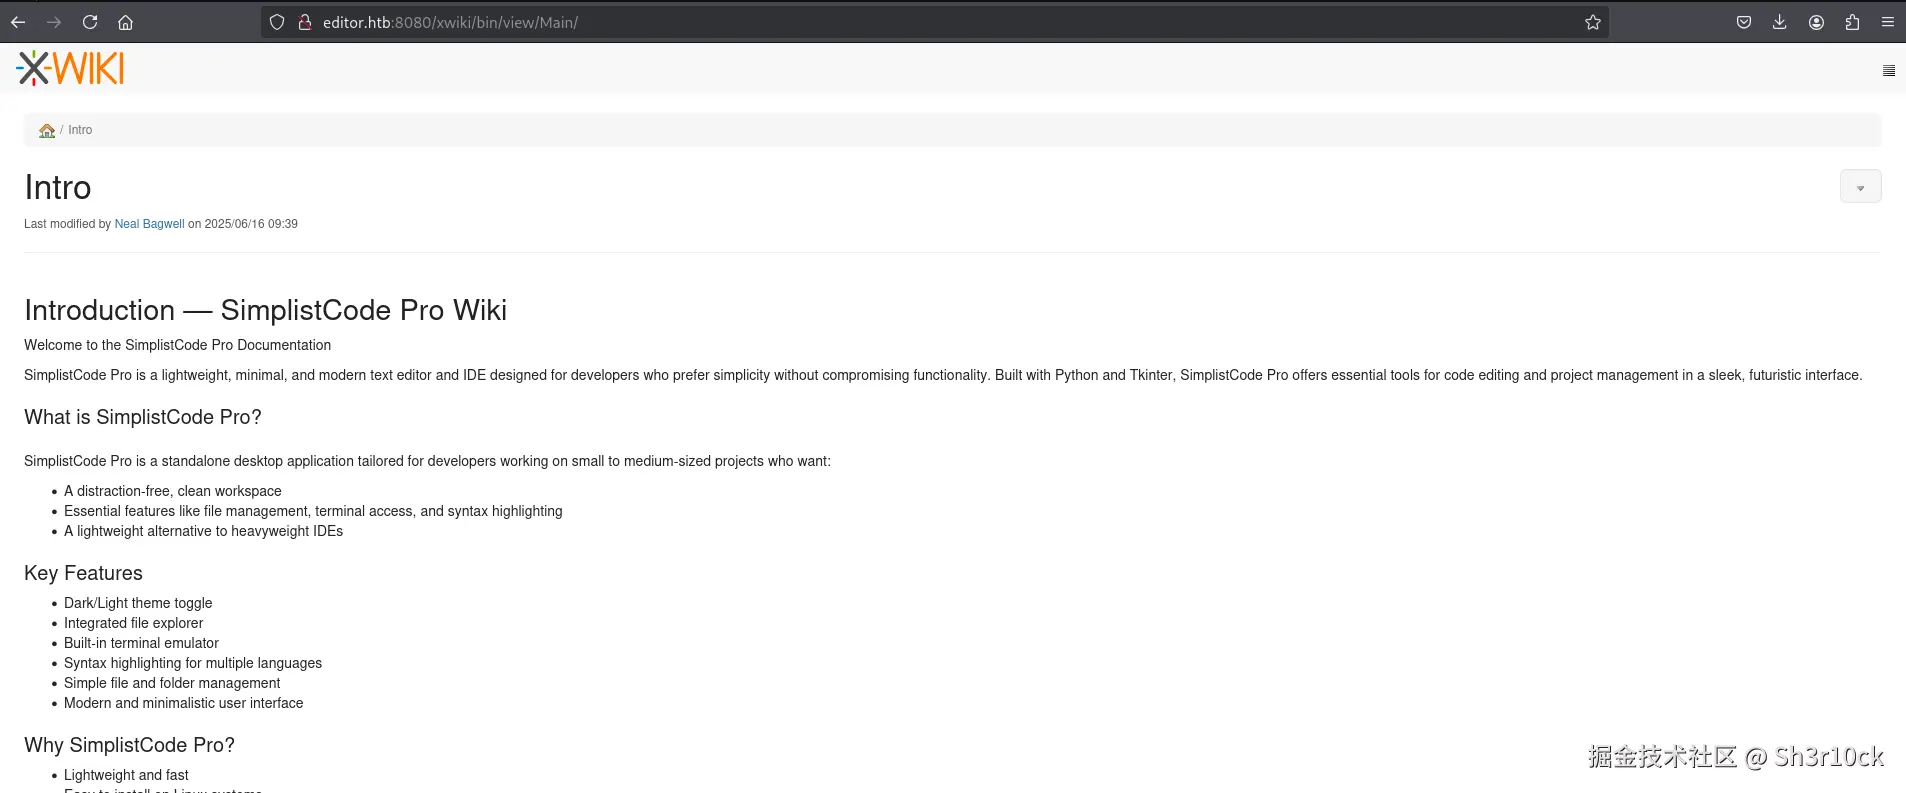Viewport: 1906px width, 793px height.
Task: Open the extensions puzzle icon
Action: 1852,22
